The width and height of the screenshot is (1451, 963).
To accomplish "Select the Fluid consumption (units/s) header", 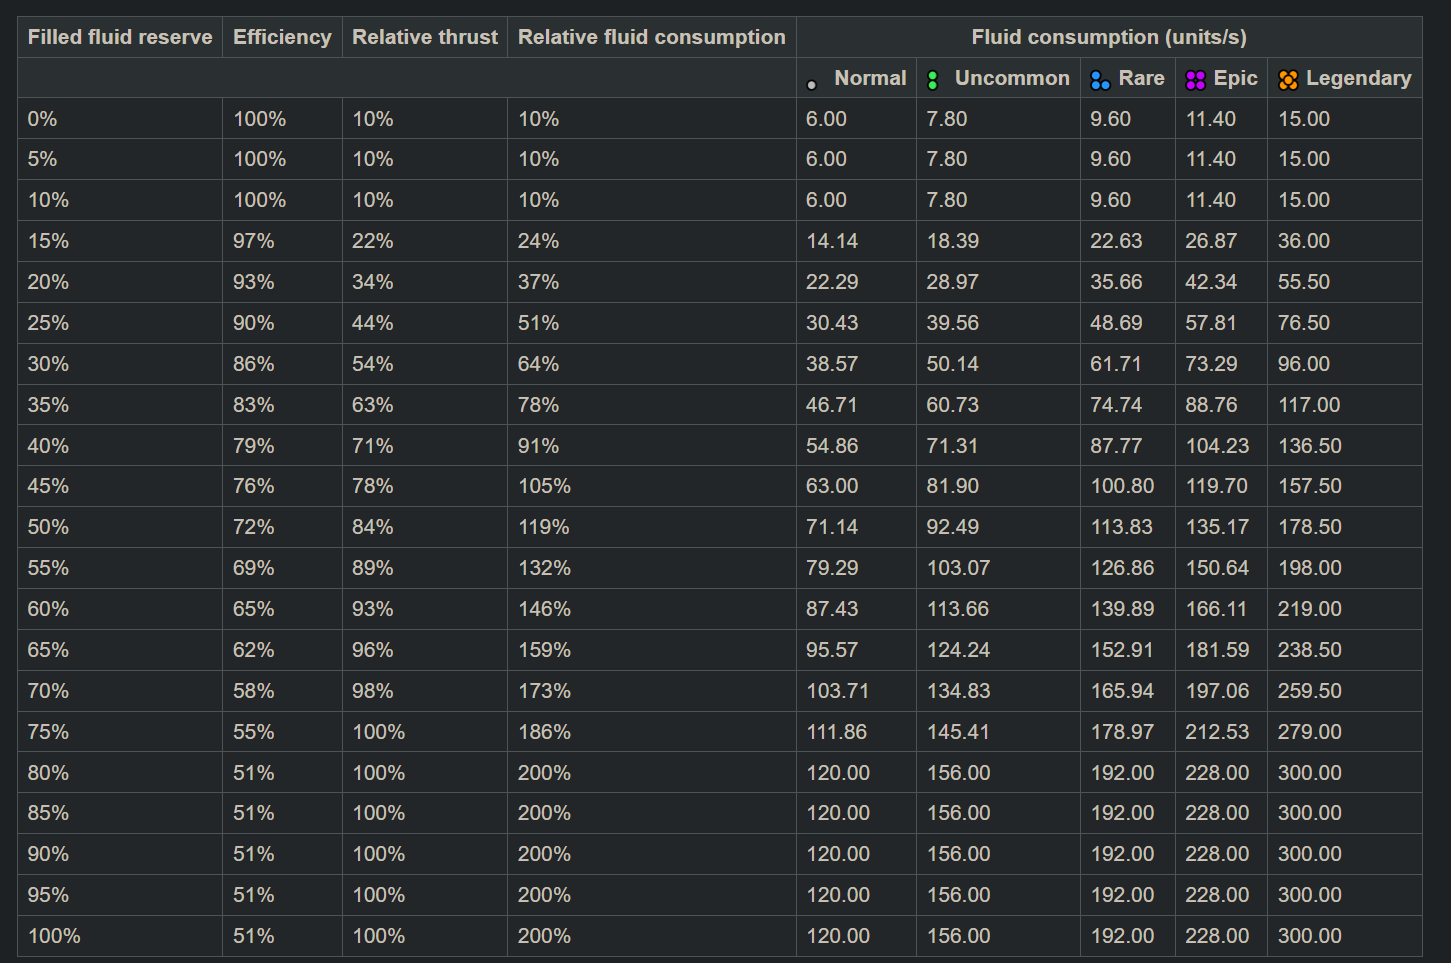I will coord(1109,37).
